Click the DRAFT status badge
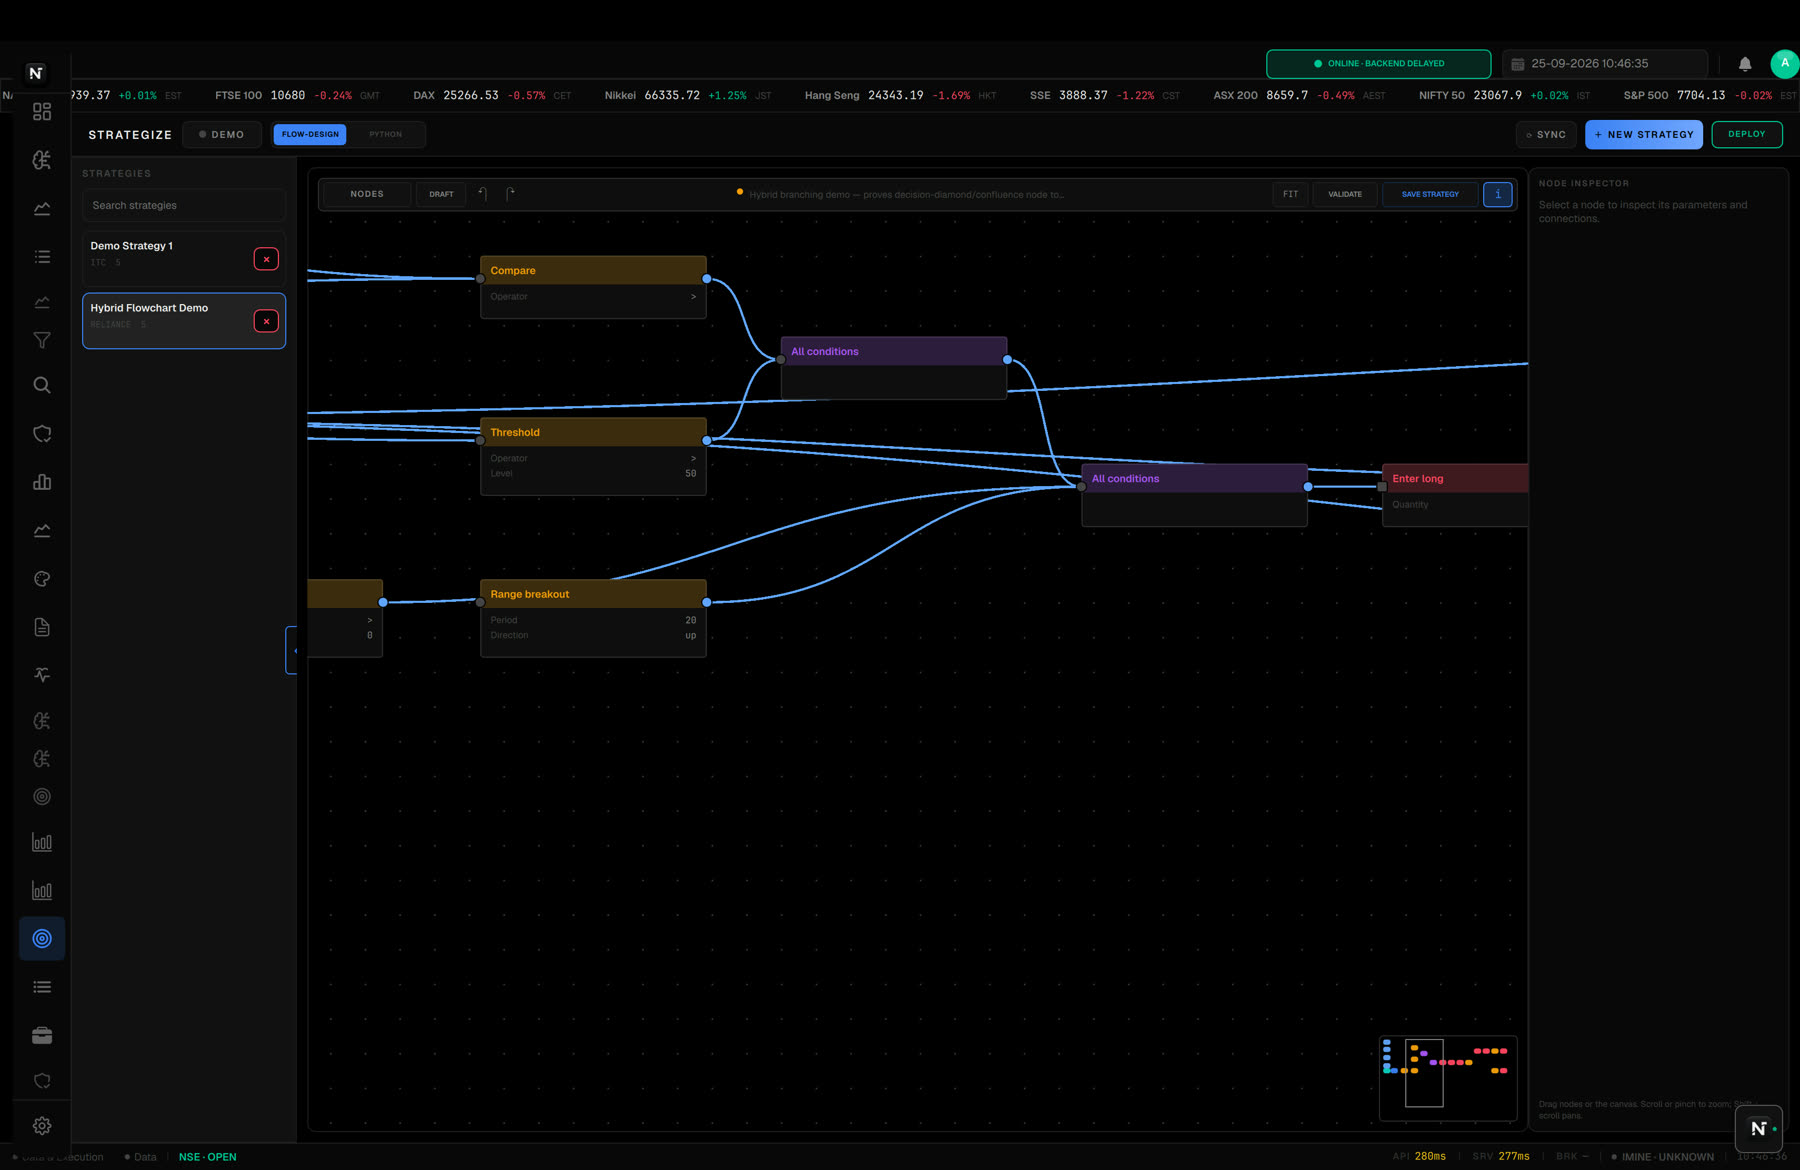1800x1170 pixels. [x=441, y=194]
